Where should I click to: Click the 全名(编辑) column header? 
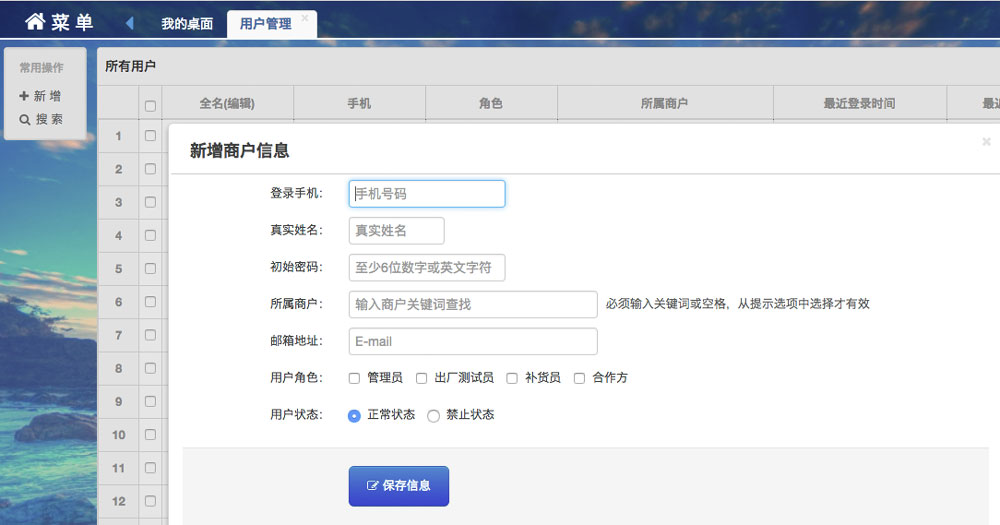(x=227, y=103)
